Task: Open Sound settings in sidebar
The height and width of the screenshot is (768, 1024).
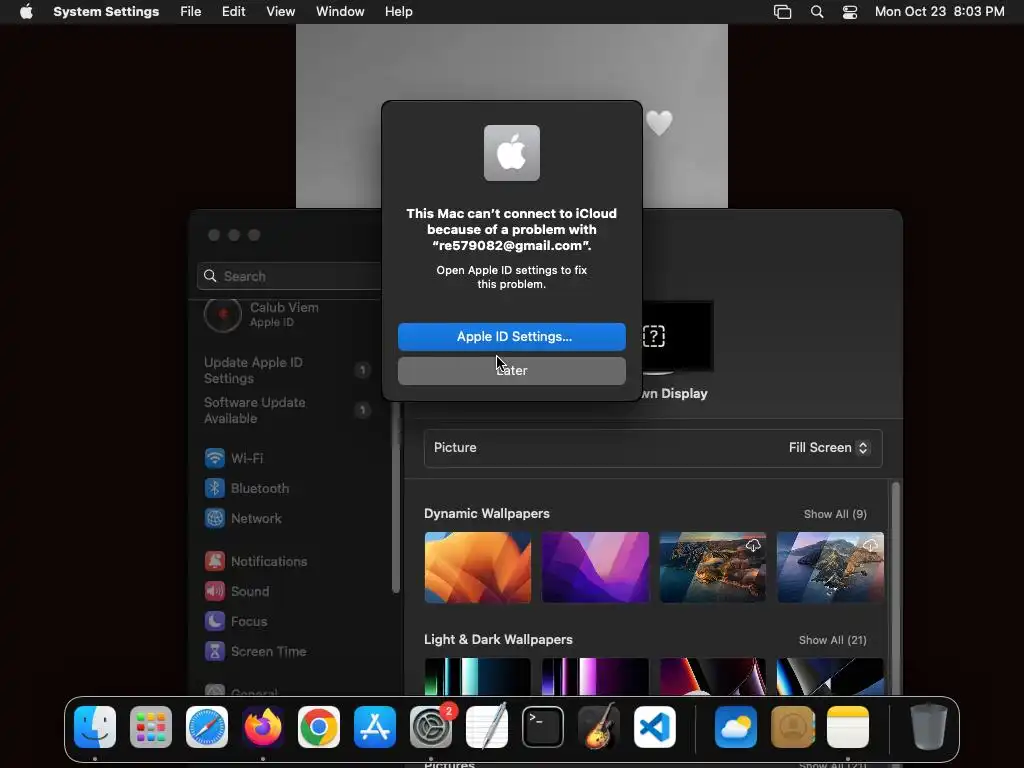Action: point(236,591)
